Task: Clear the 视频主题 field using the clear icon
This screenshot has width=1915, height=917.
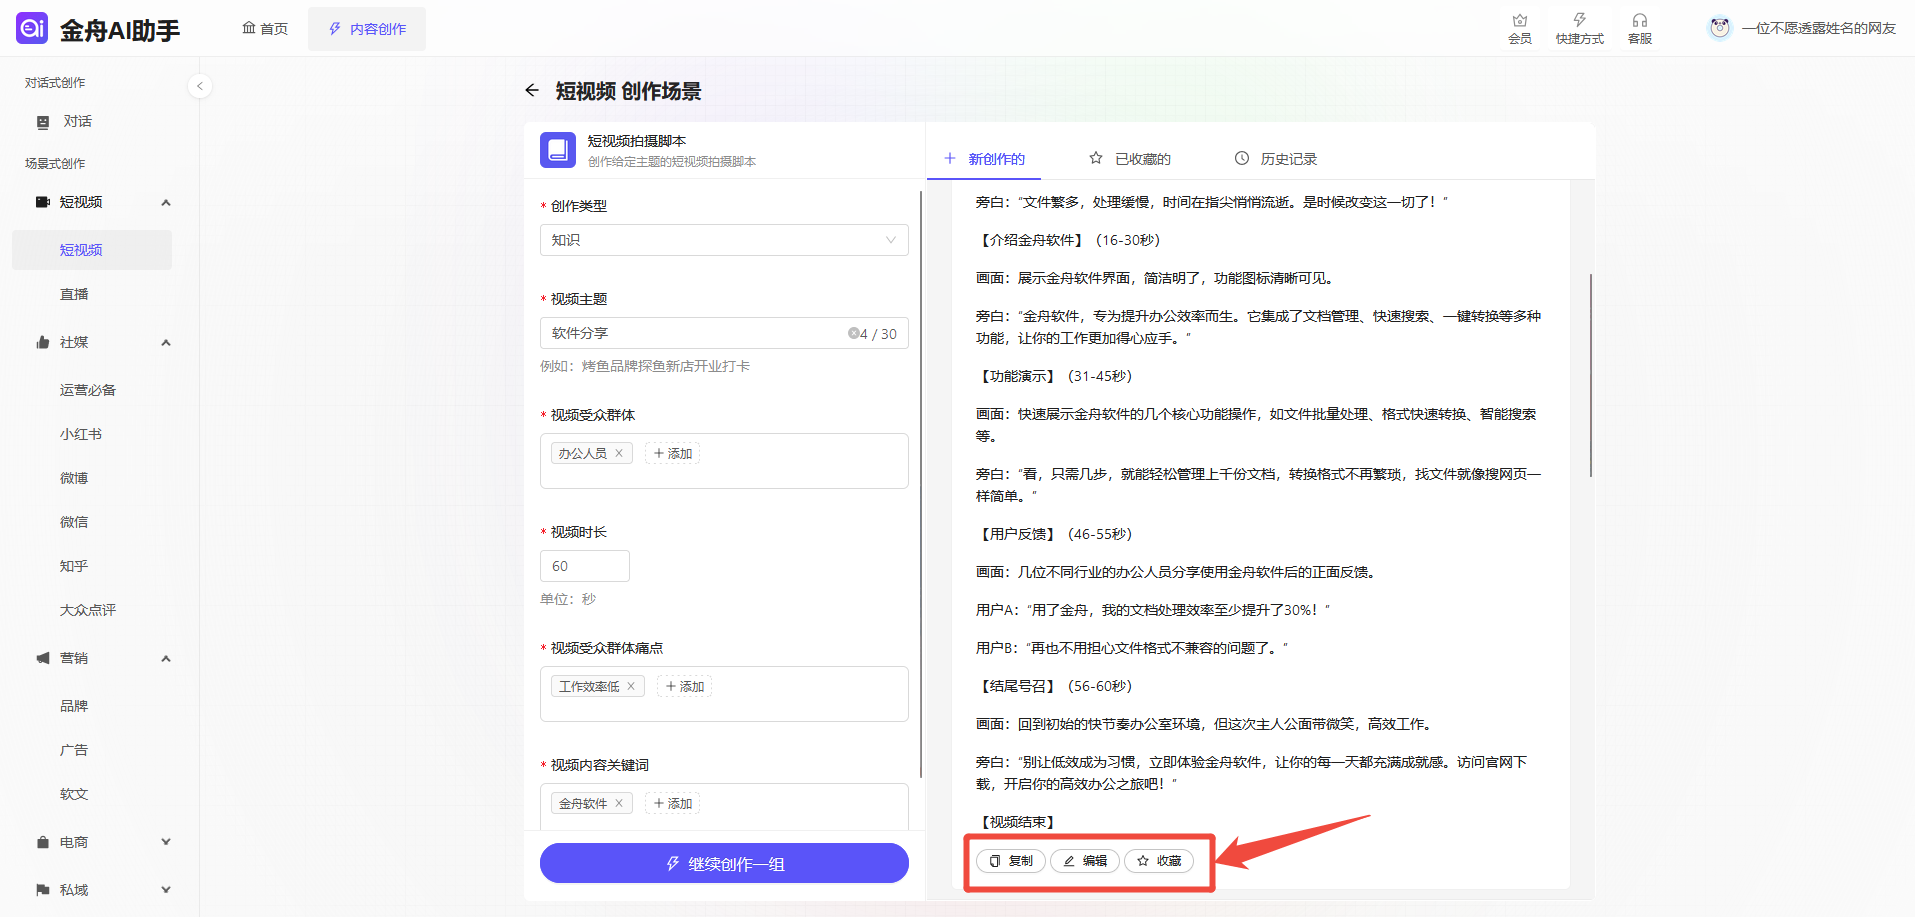Action: pyautogui.click(x=853, y=333)
